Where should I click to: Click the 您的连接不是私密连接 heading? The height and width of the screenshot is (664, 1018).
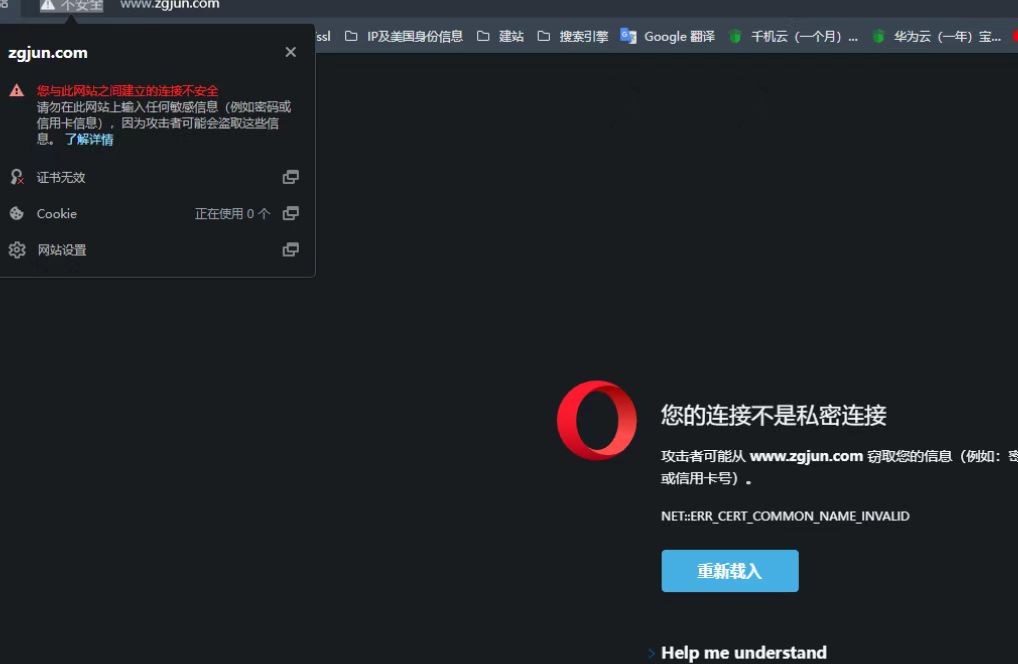(x=773, y=415)
